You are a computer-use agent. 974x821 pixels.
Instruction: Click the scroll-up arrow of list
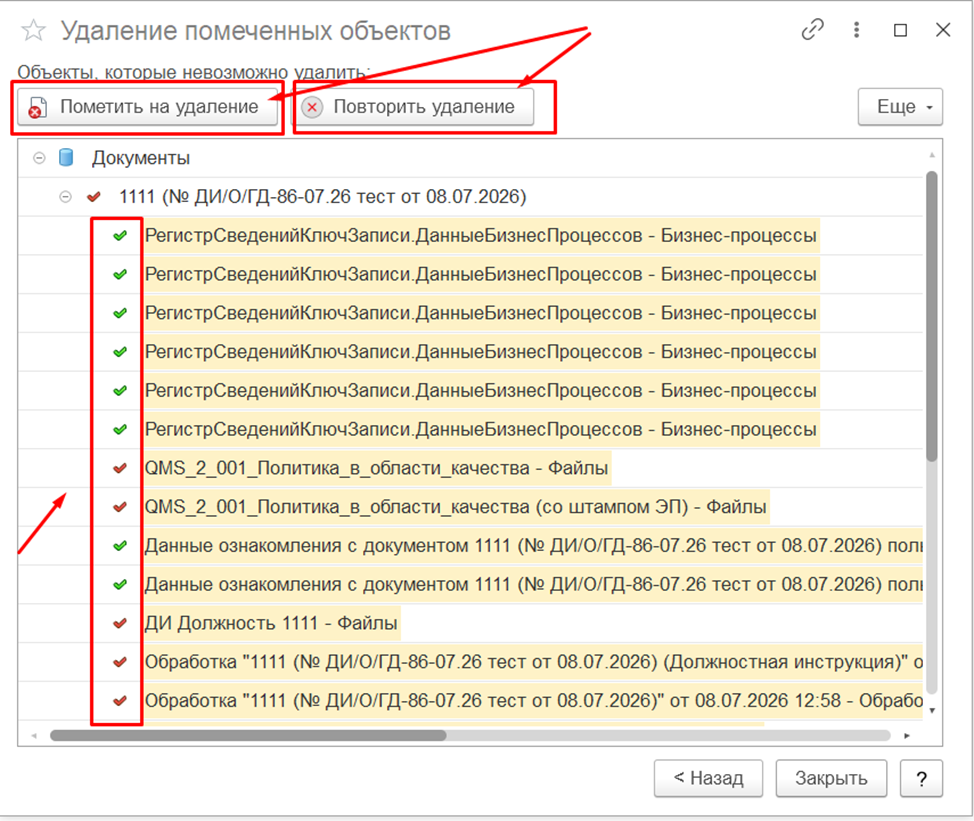(x=932, y=155)
